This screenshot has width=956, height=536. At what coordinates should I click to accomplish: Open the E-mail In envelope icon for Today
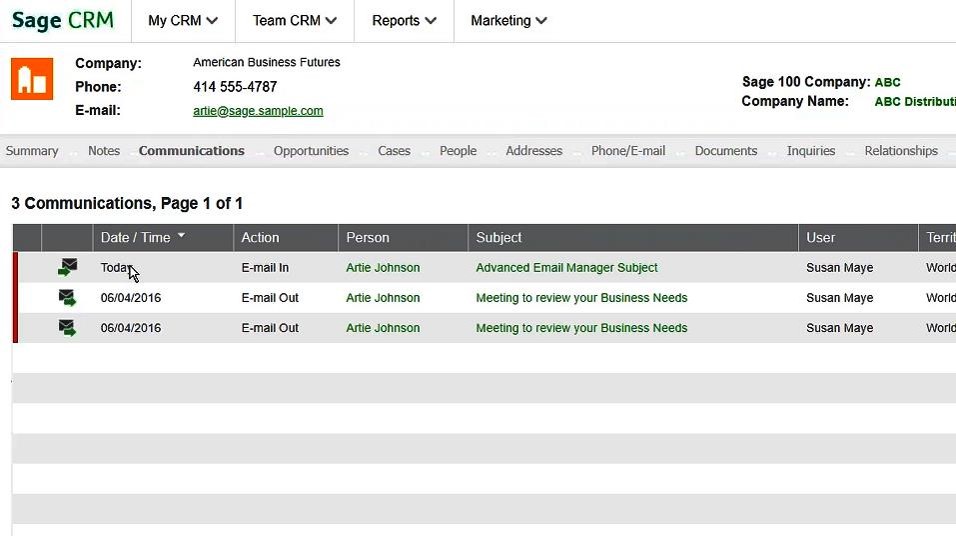68,267
